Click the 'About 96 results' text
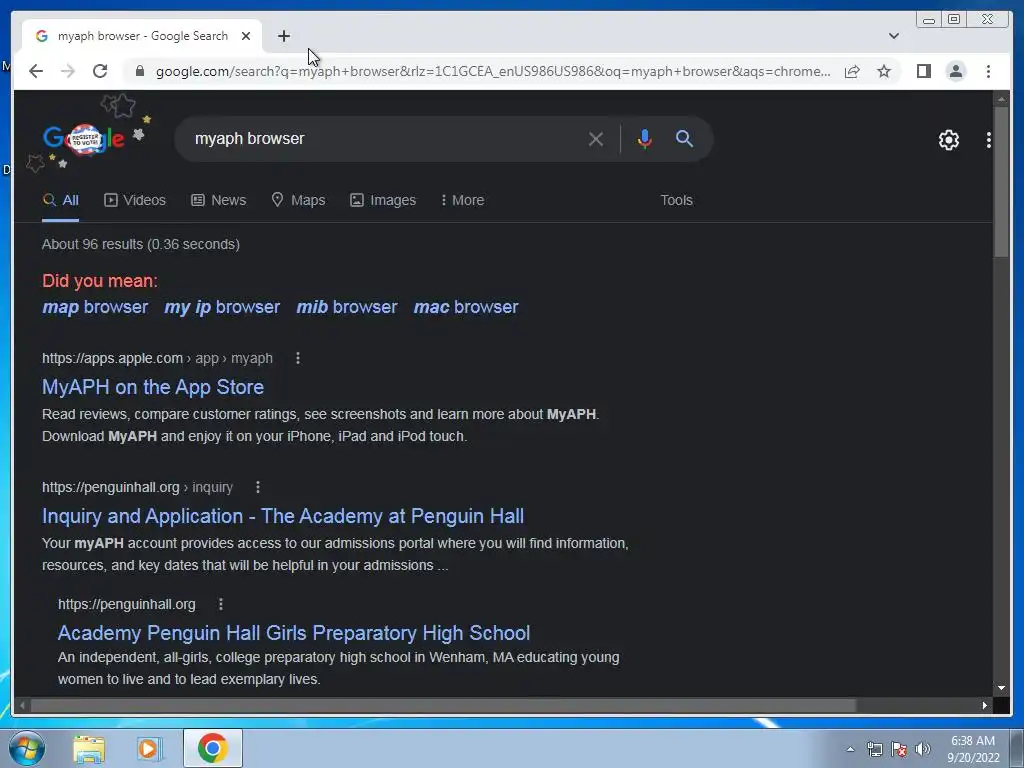 tap(141, 244)
